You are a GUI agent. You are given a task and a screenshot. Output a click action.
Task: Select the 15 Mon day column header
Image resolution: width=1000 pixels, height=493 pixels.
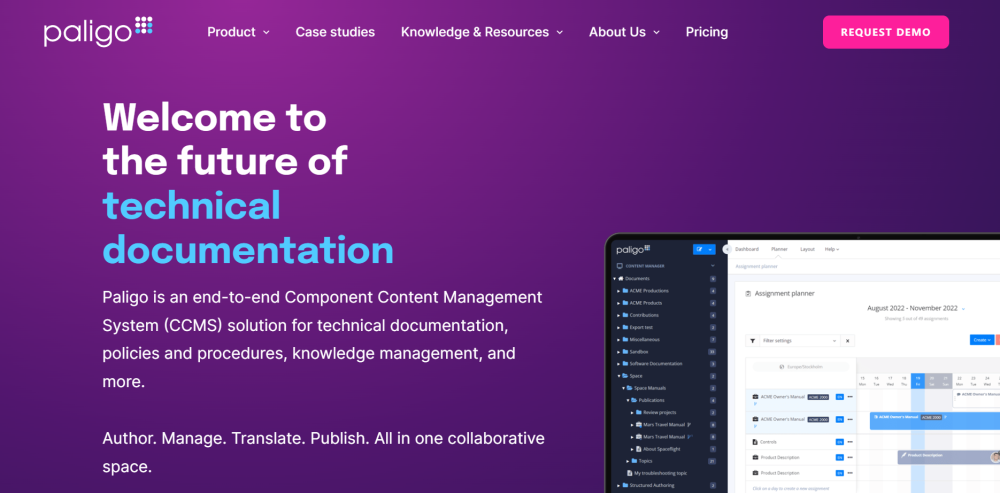coord(862,381)
